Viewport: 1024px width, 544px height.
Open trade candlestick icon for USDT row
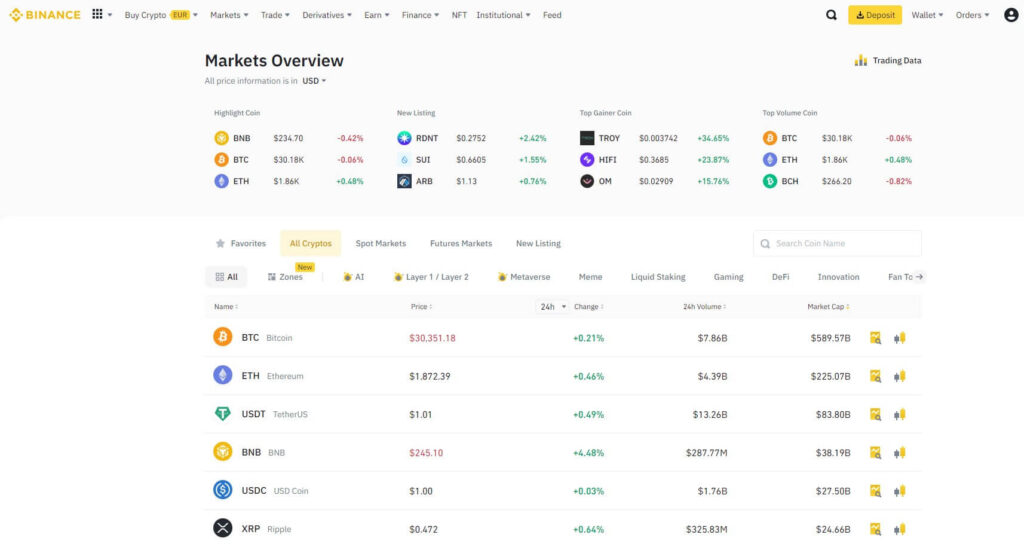pyautogui.click(x=899, y=414)
